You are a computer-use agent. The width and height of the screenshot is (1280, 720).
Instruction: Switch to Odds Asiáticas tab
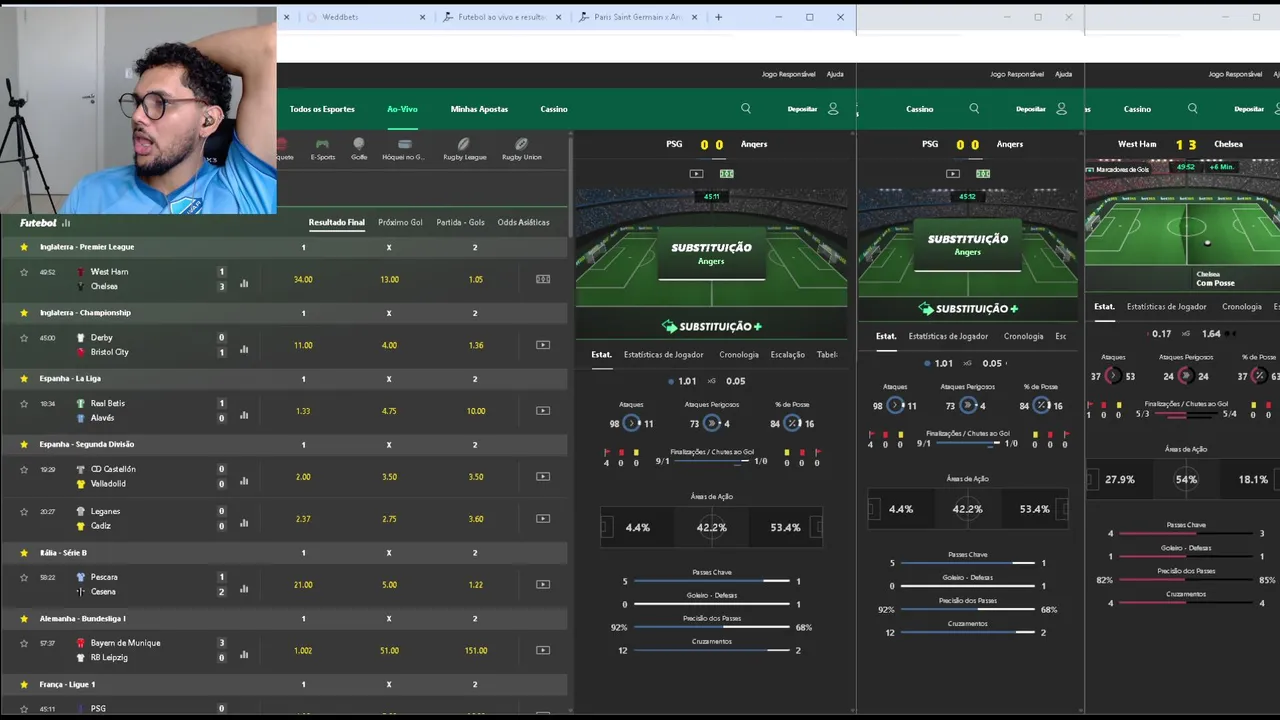tap(523, 222)
